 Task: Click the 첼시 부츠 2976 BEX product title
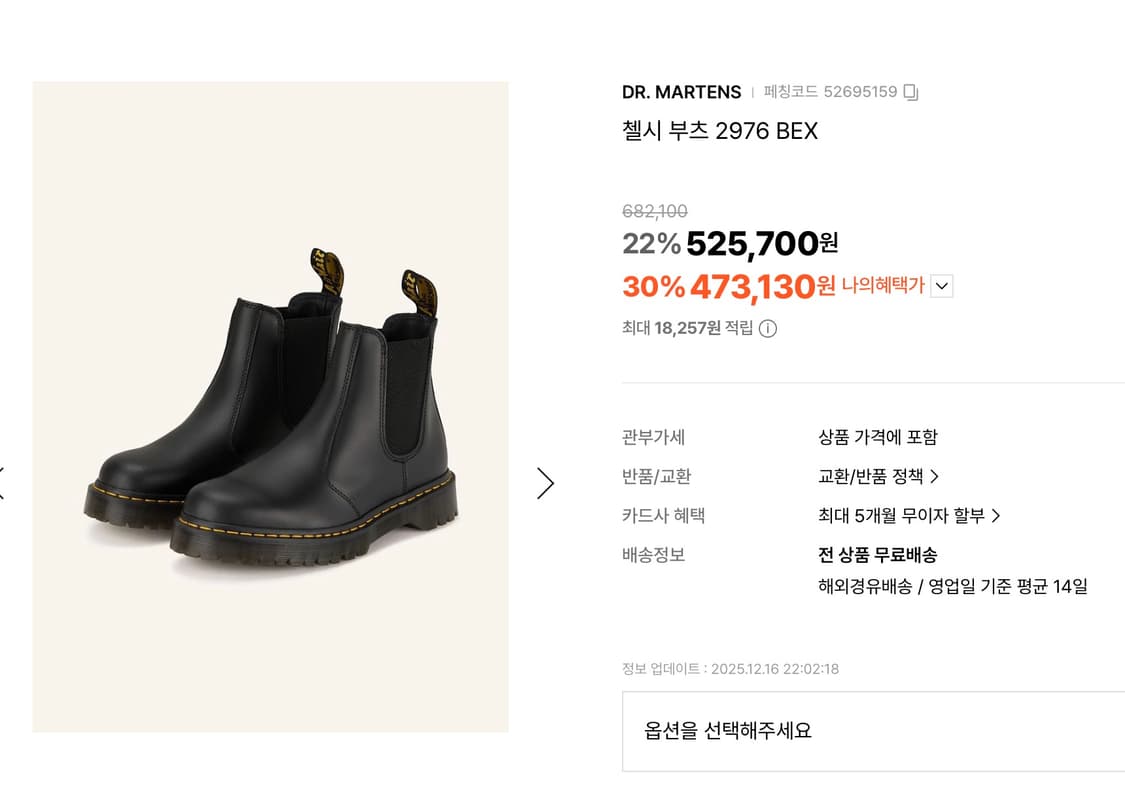coord(718,131)
